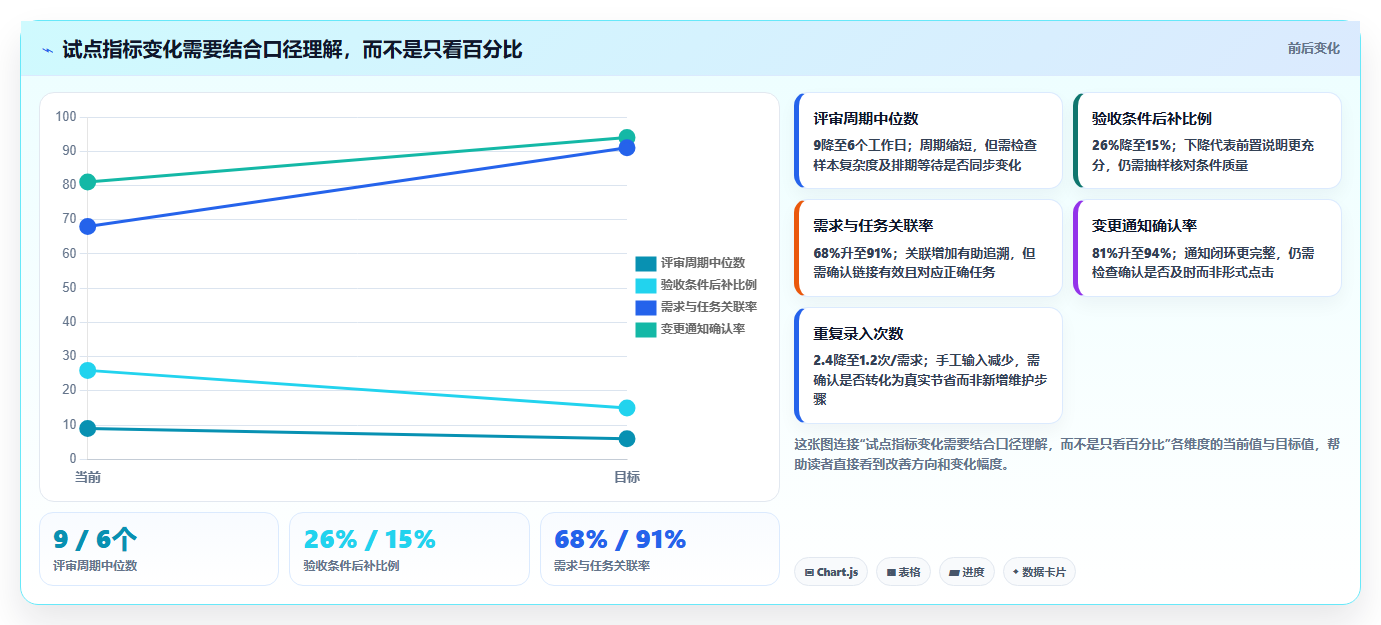Open the 评审周期中位数 insight card title
The image size is (1381, 625).
click(x=866, y=119)
